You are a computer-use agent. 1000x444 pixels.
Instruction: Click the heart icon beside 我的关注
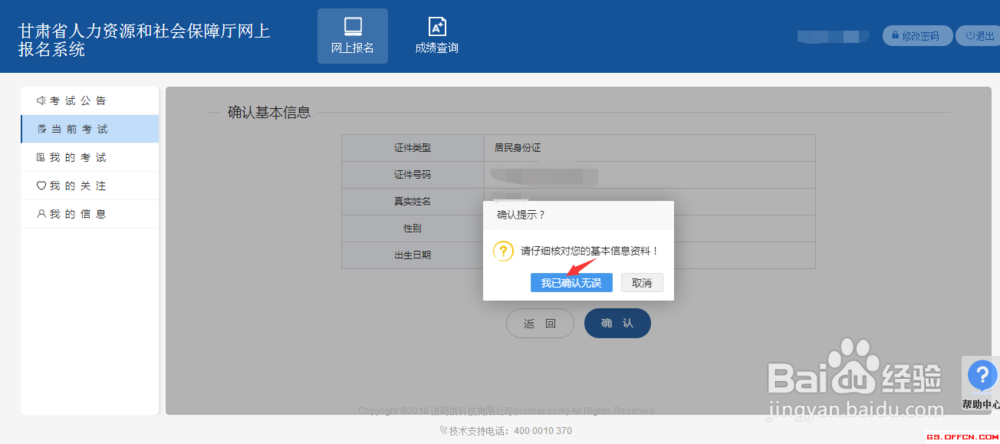coord(41,186)
